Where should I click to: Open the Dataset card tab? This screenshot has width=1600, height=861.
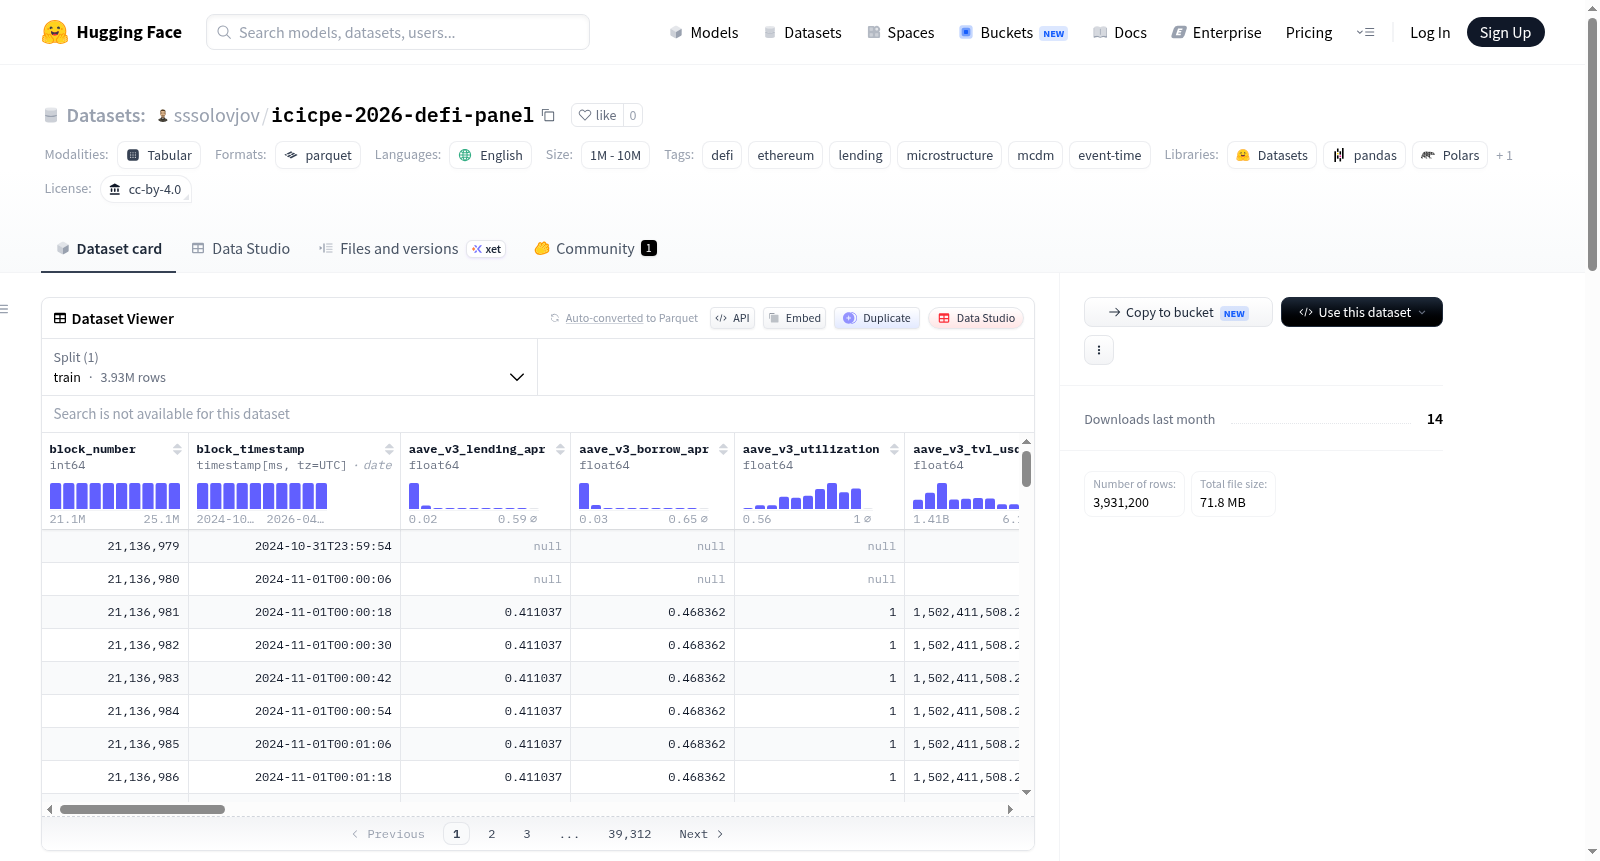tap(109, 249)
